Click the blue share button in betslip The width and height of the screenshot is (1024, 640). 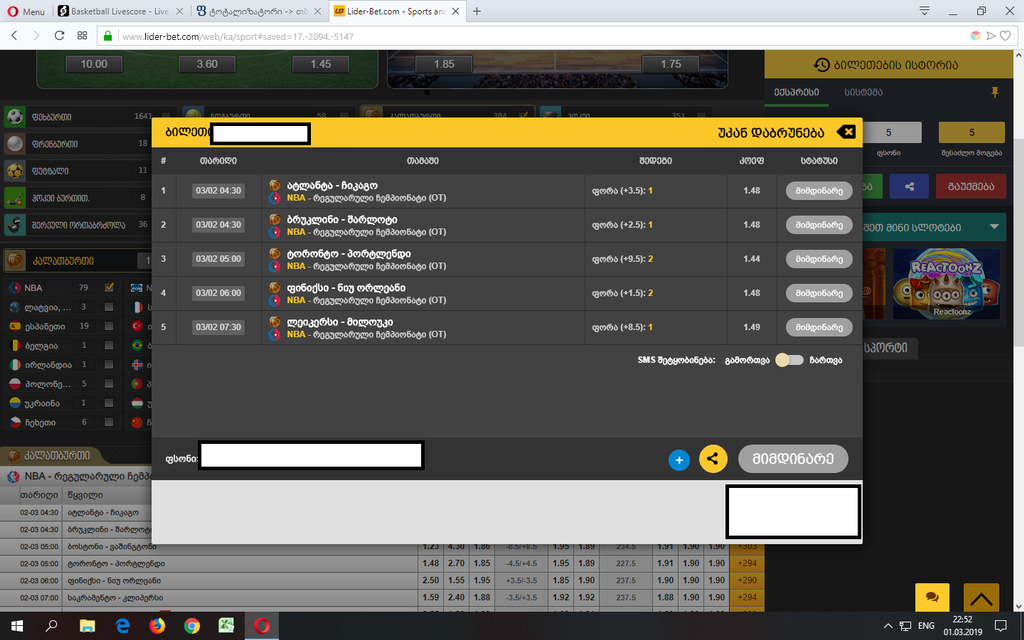coord(909,186)
